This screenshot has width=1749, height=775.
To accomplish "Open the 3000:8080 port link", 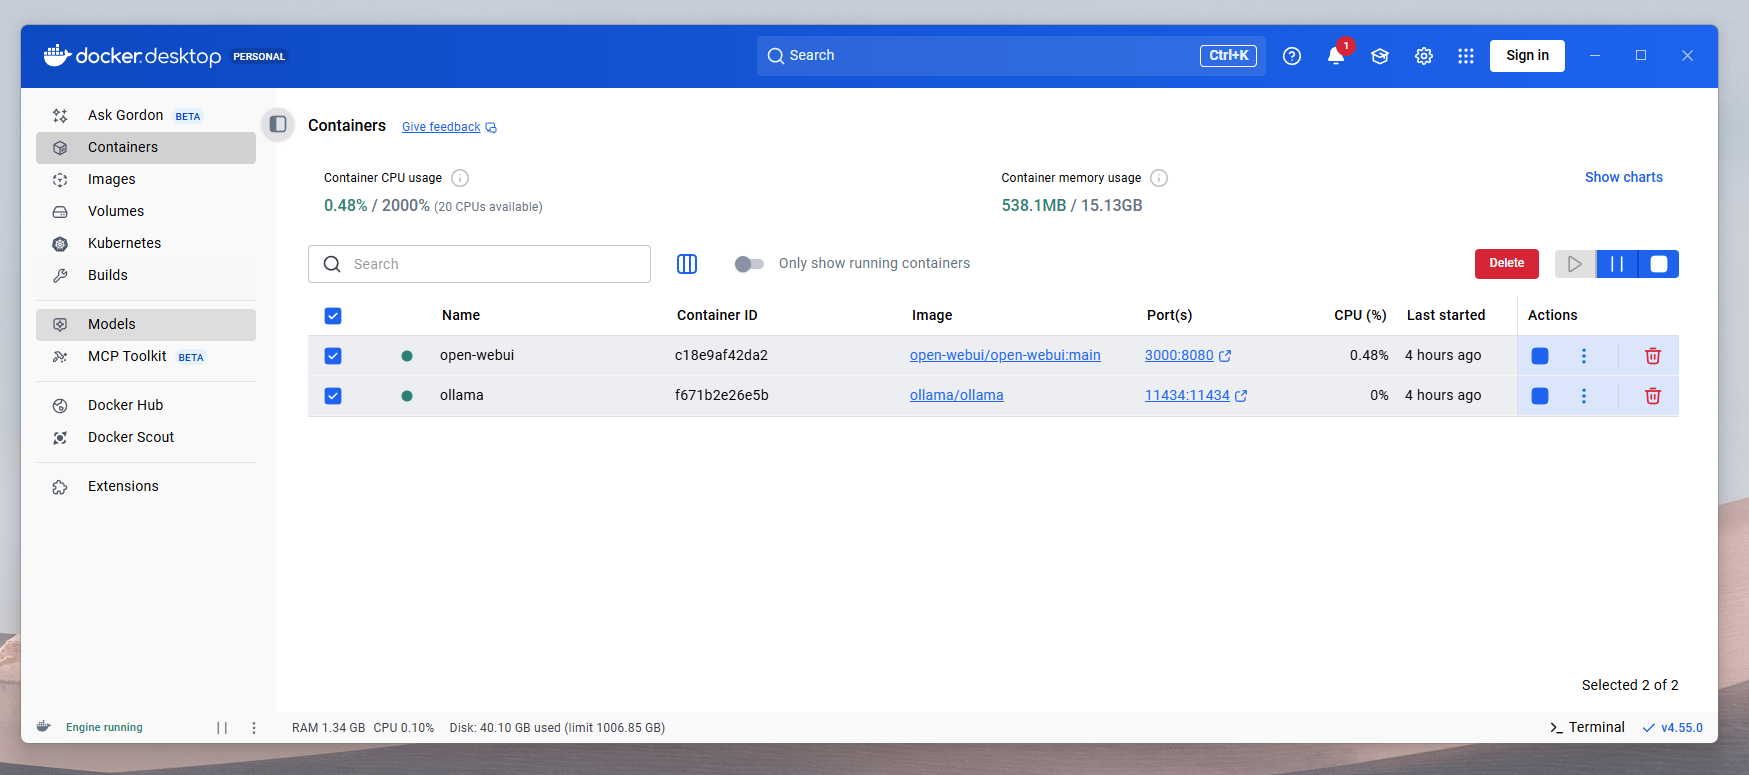I will tap(1179, 355).
